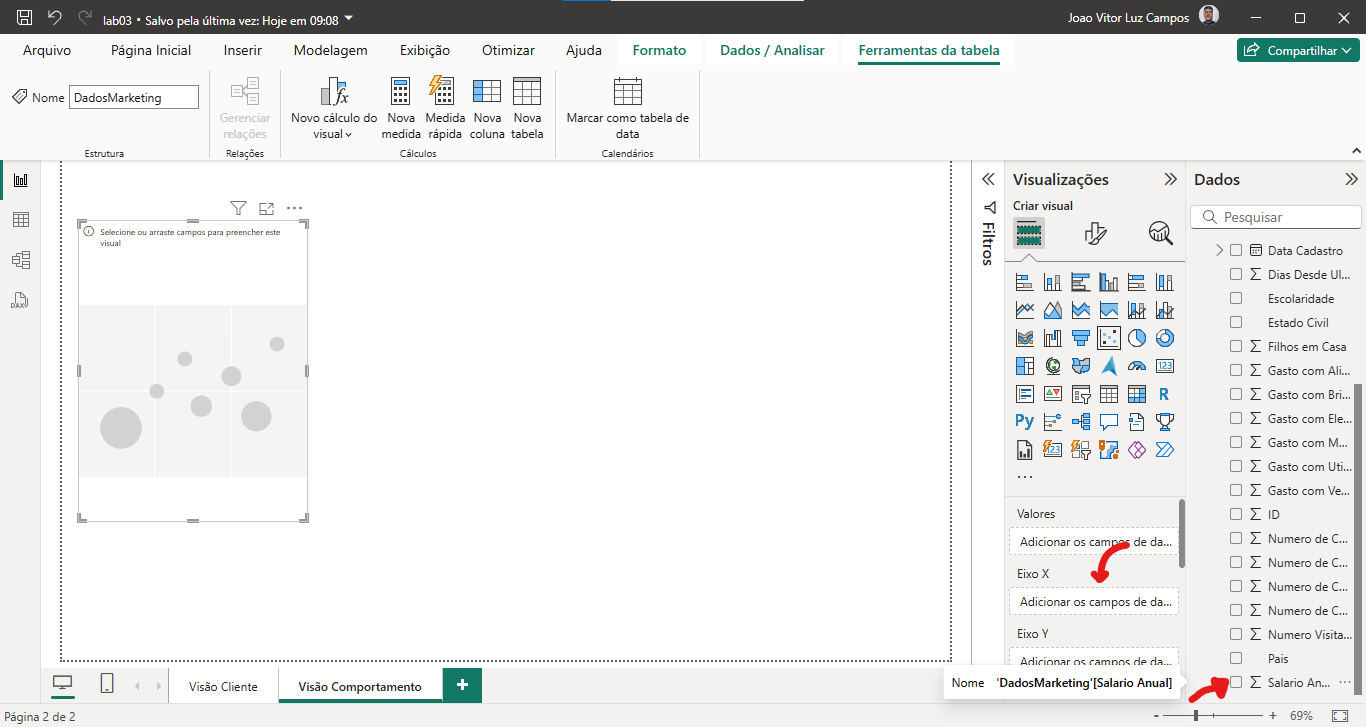1366x727 pixels.
Task: Switch to the Página Inicial tab
Action: click(x=151, y=50)
